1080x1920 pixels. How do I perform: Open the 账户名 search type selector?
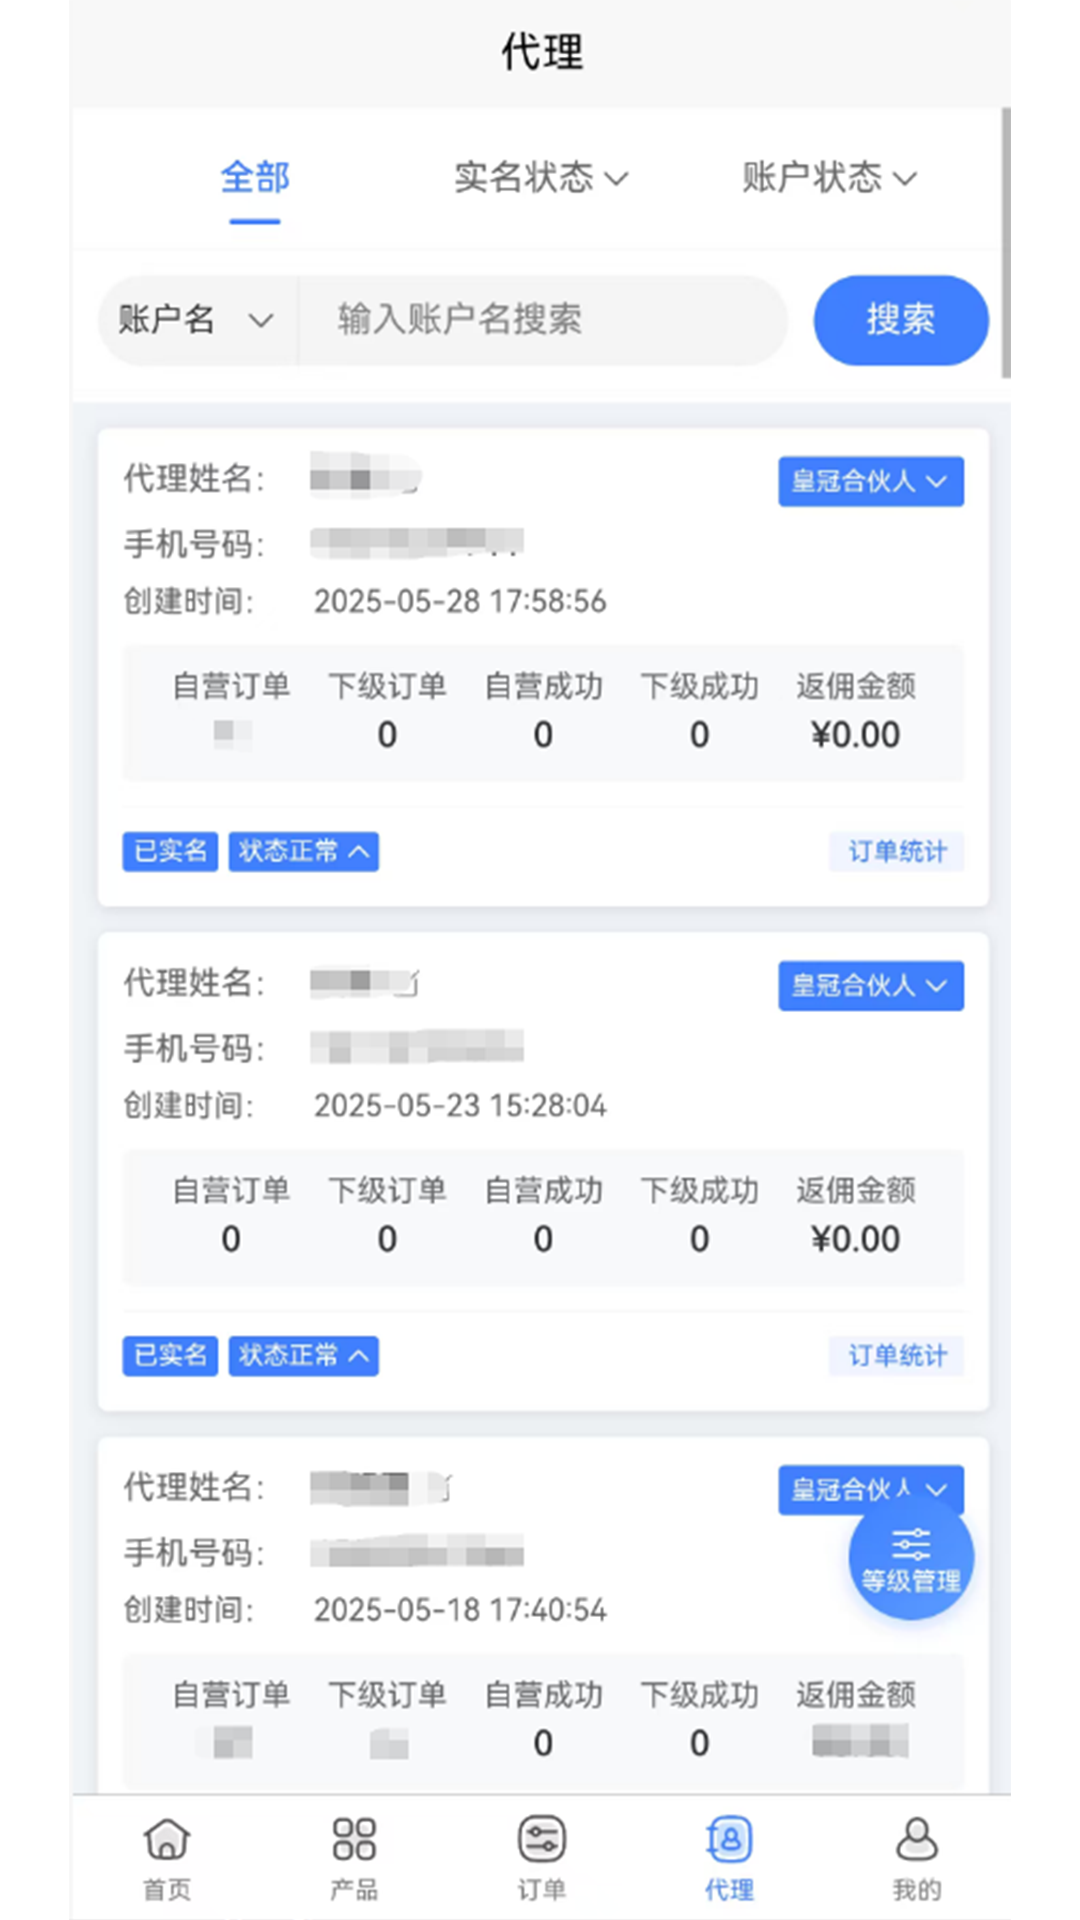click(x=197, y=320)
